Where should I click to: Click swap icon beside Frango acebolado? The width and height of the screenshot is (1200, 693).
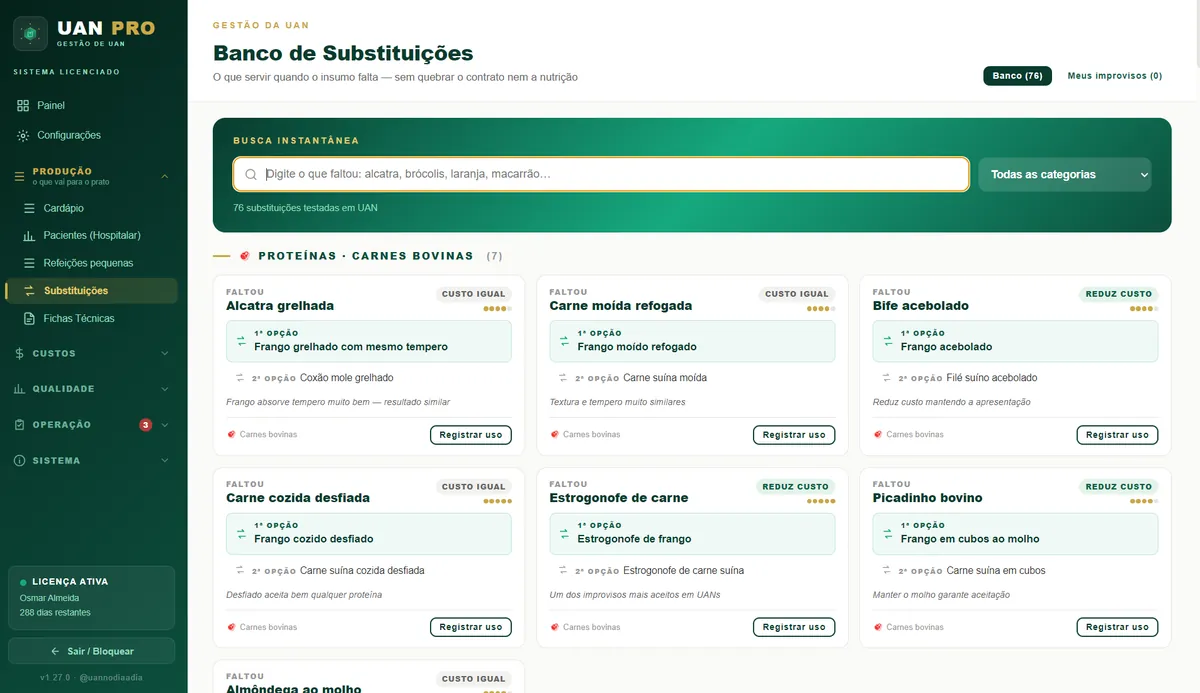click(887, 341)
